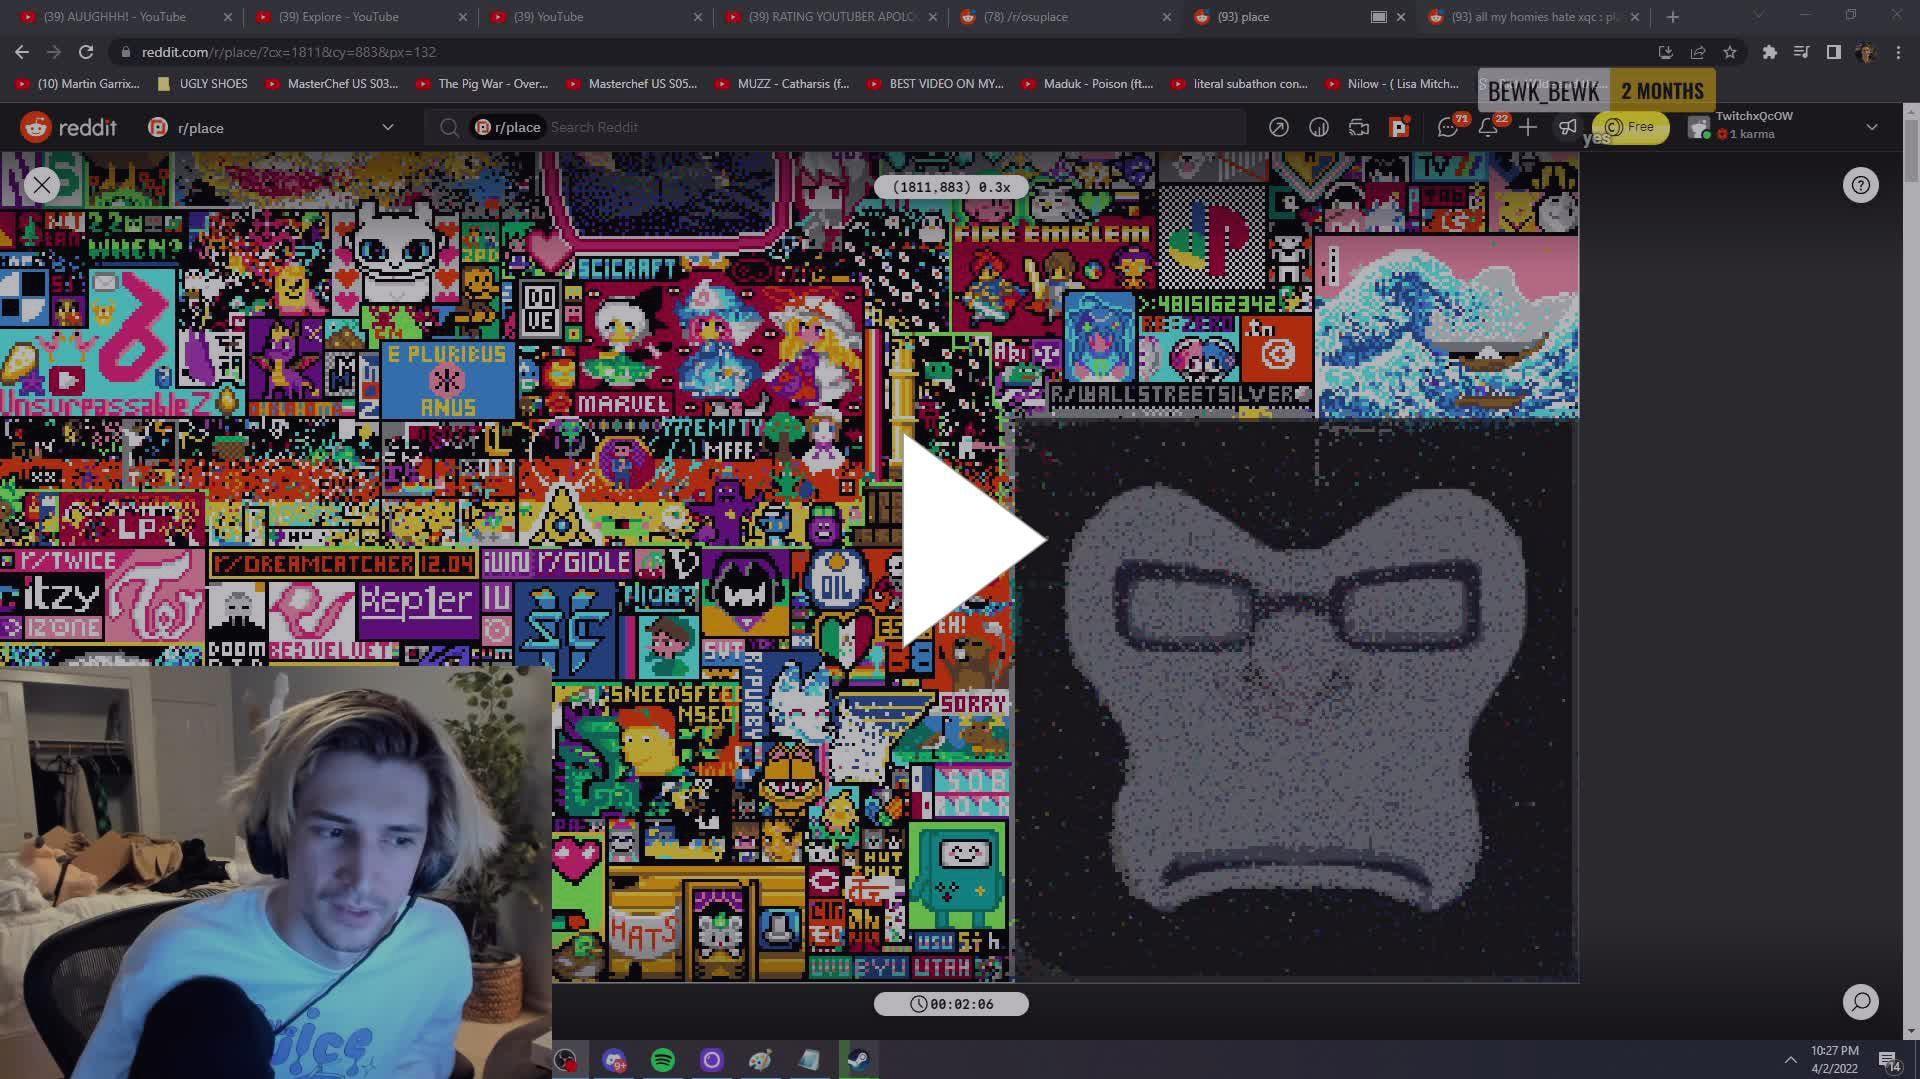
Task: Click the search magnifier icon in Reddit header
Action: coord(449,127)
